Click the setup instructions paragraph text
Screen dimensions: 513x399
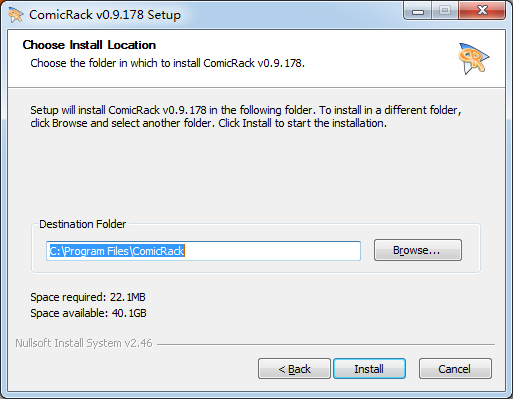pos(246,117)
